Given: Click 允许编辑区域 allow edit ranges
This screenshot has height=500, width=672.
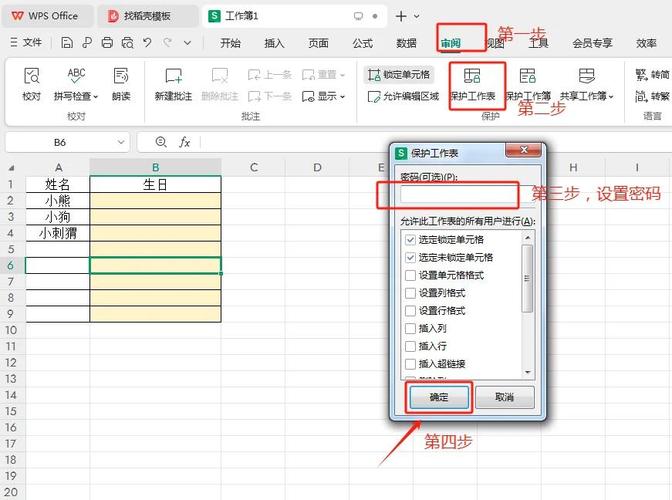Looking at the screenshot, I should click(403, 96).
